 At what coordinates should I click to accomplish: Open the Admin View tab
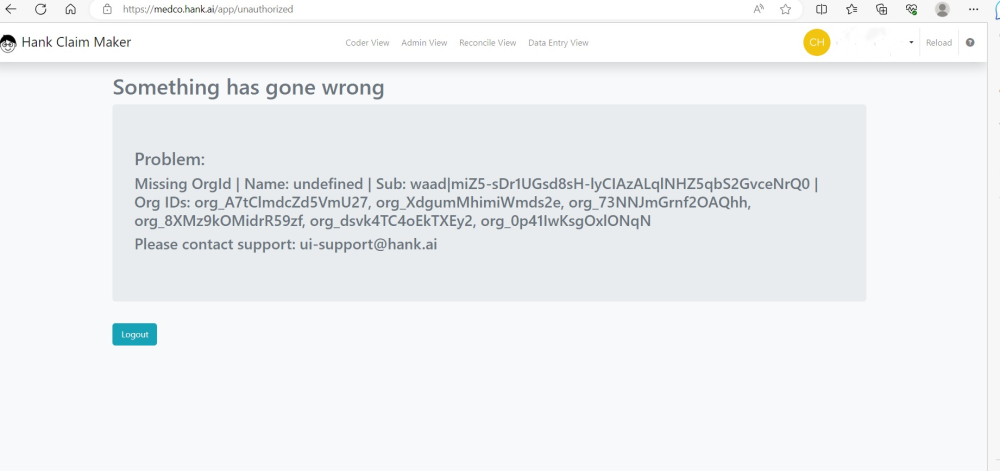point(424,43)
